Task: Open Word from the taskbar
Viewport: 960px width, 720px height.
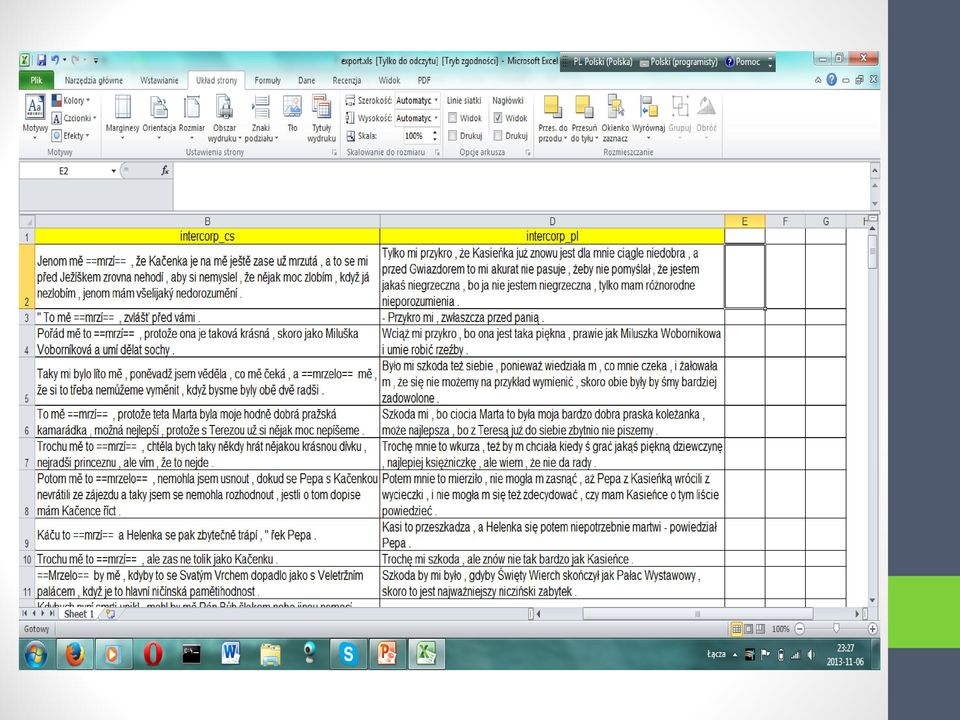Action: coord(231,654)
